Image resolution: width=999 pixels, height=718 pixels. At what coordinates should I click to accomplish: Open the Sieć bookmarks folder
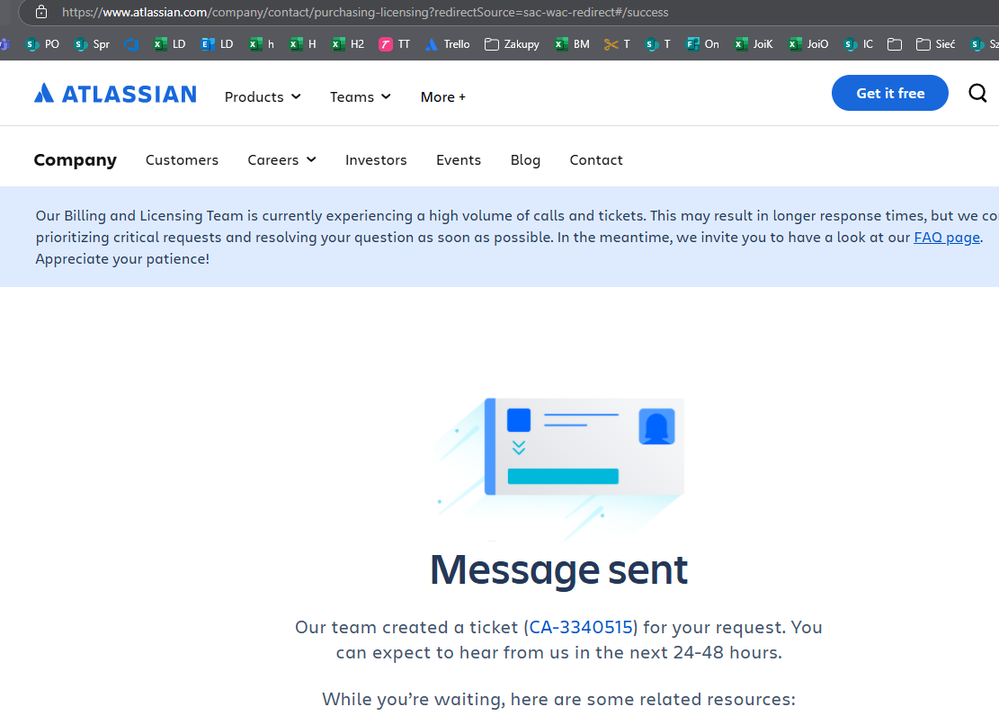(935, 44)
